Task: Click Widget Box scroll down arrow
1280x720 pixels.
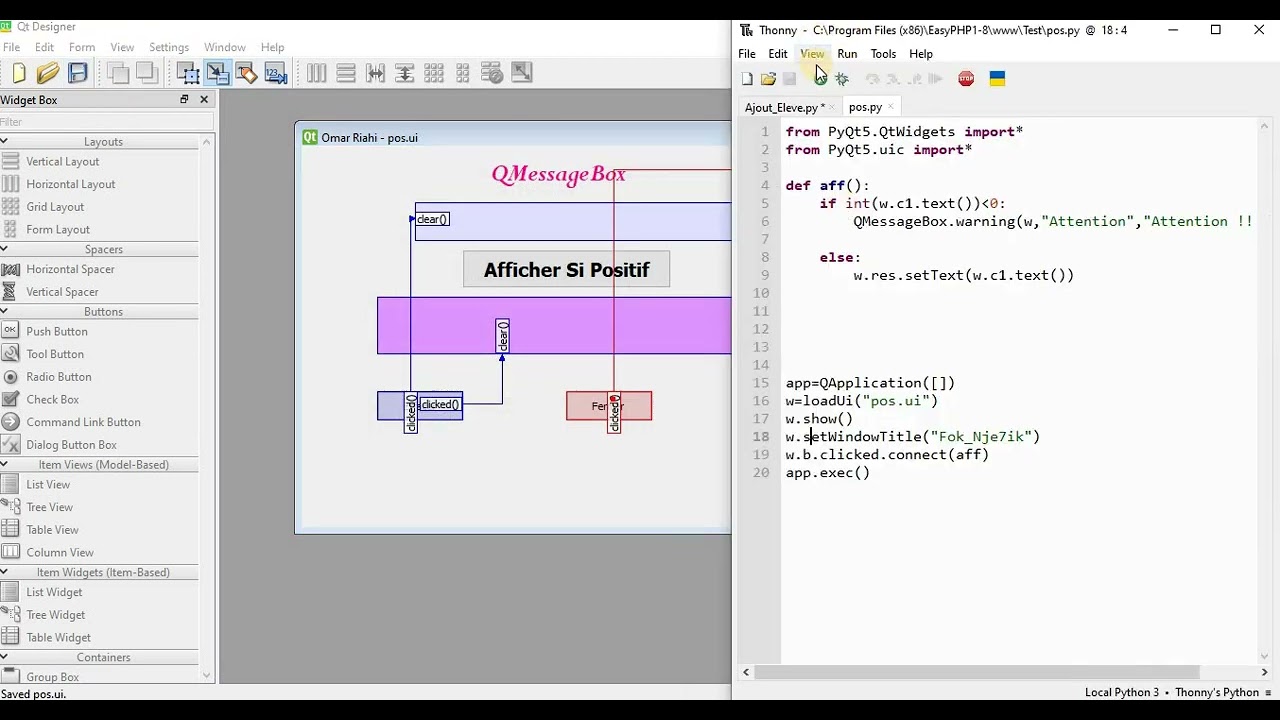Action: (208, 676)
